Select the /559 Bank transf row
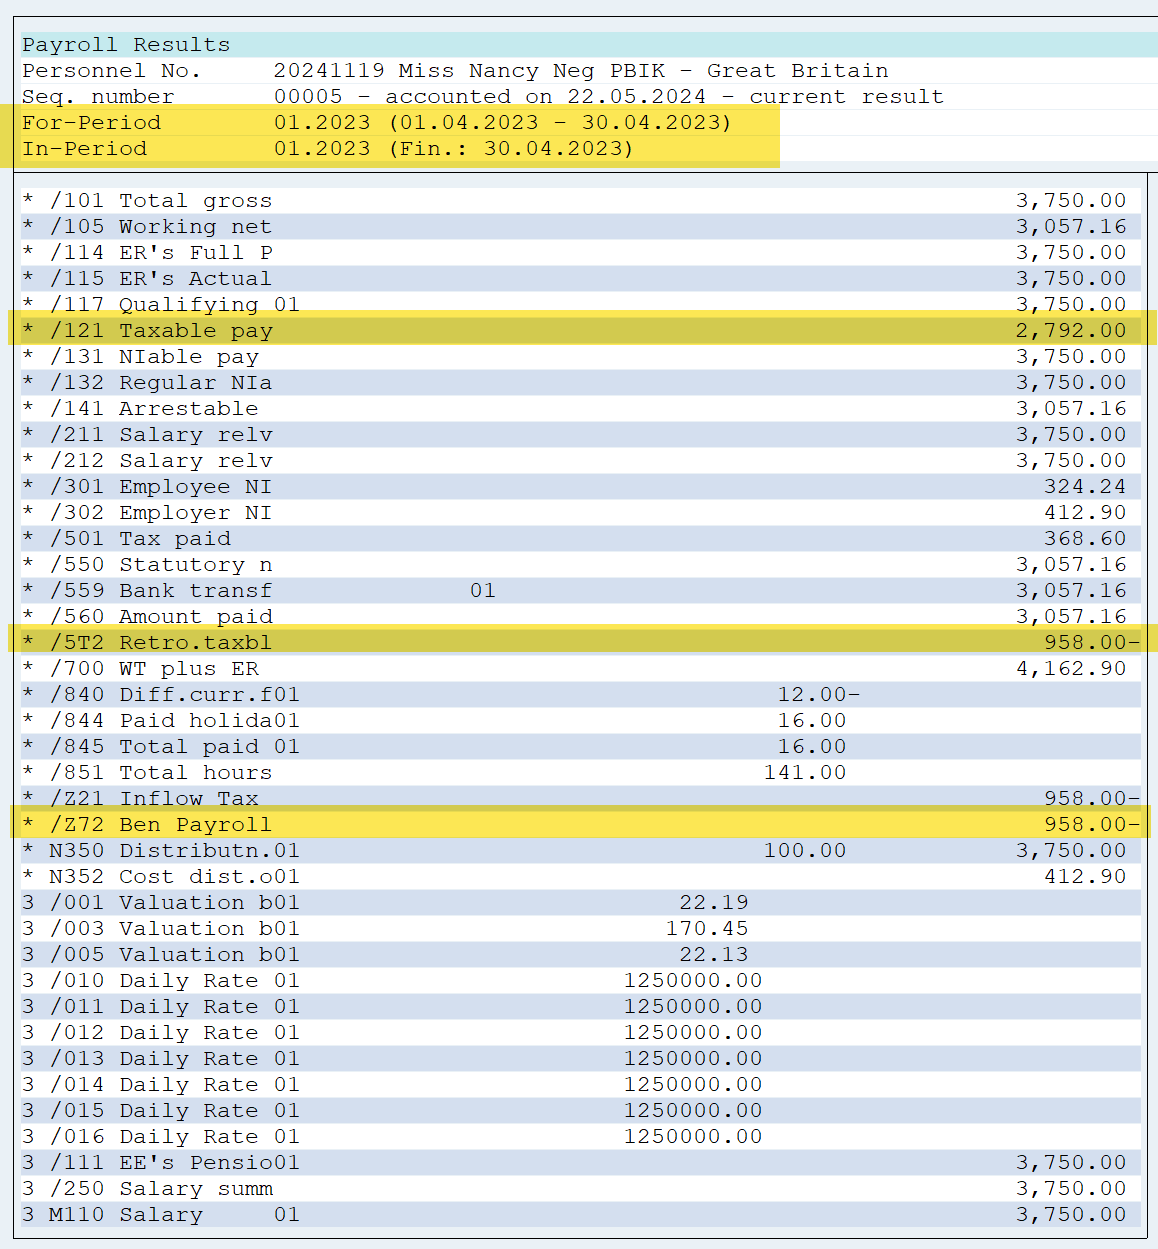The width and height of the screenshot is (1158, 1249). [580, 591]
